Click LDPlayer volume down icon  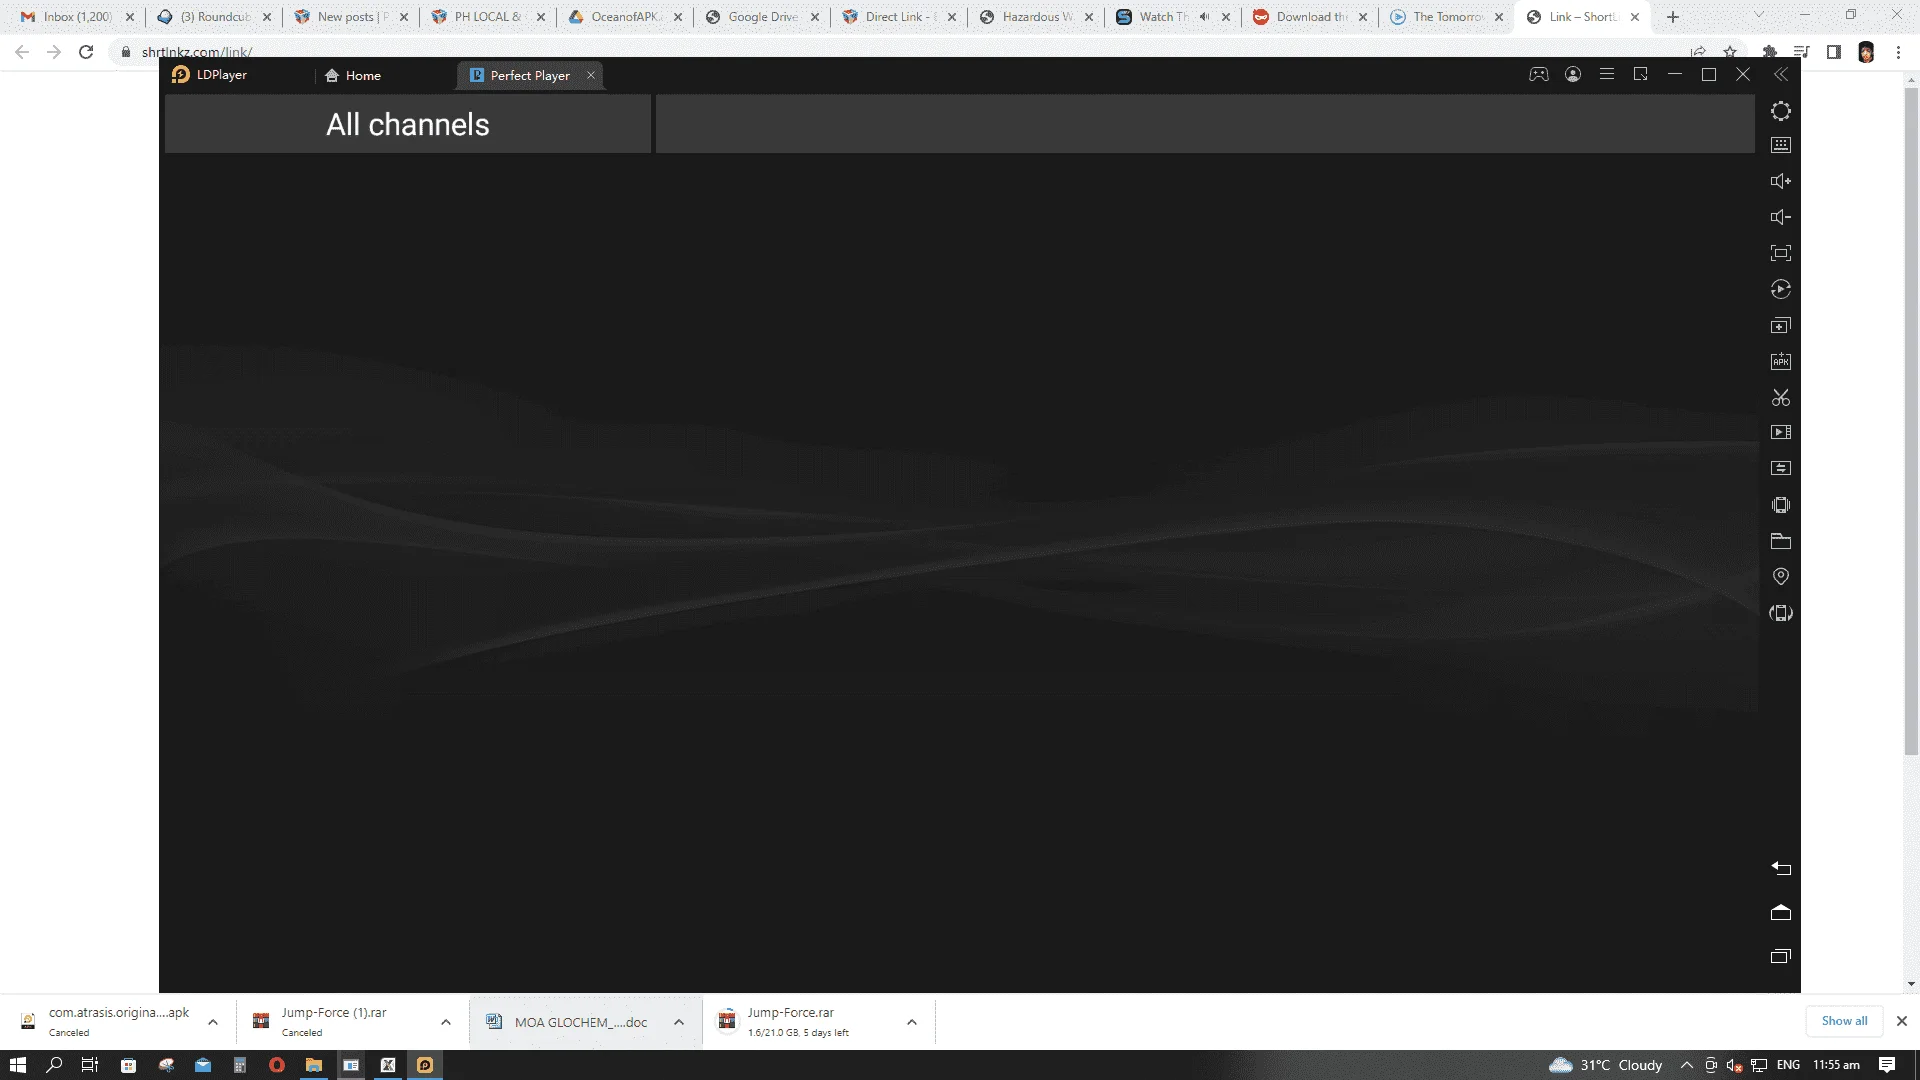1781,217
